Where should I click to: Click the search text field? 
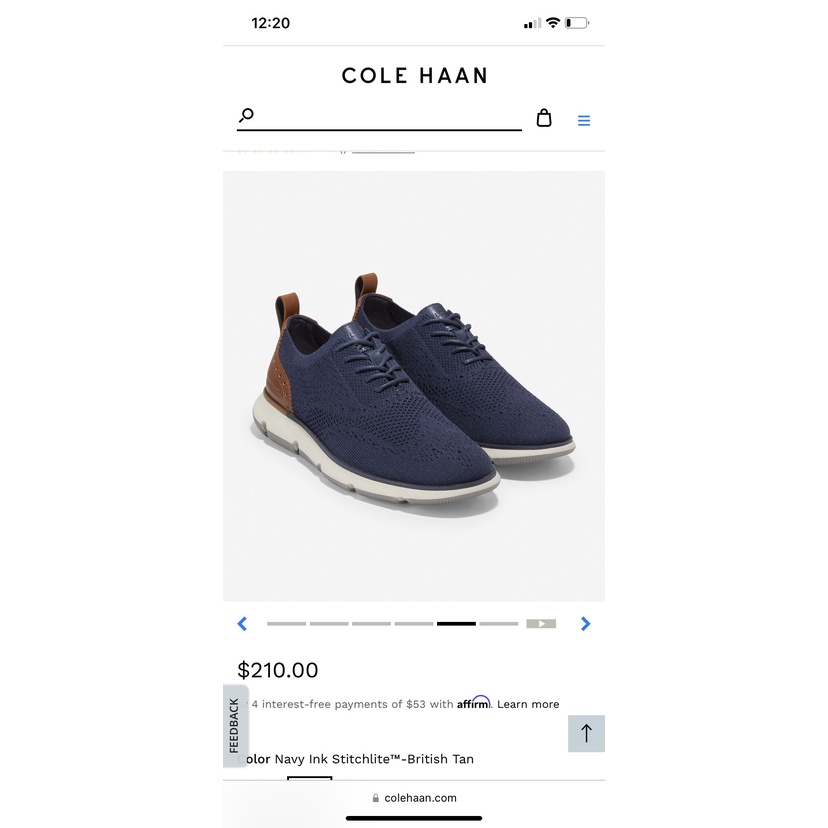coord(390,118)
